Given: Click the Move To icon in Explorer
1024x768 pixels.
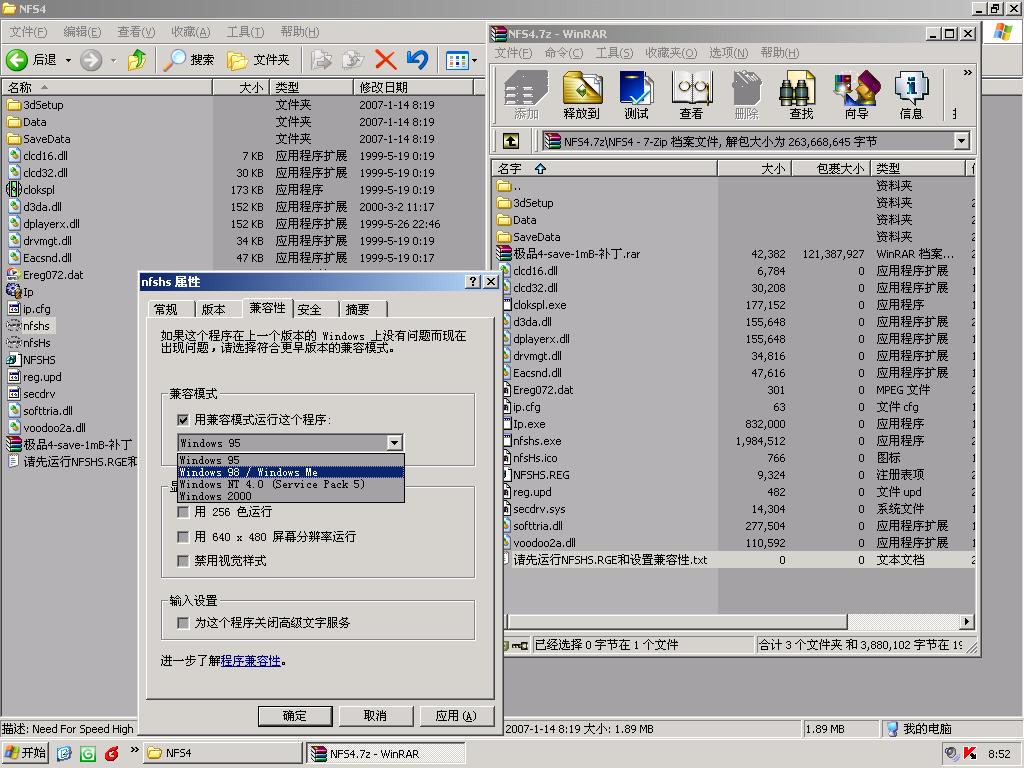Looking at the screenshot, I should point(321,60).
